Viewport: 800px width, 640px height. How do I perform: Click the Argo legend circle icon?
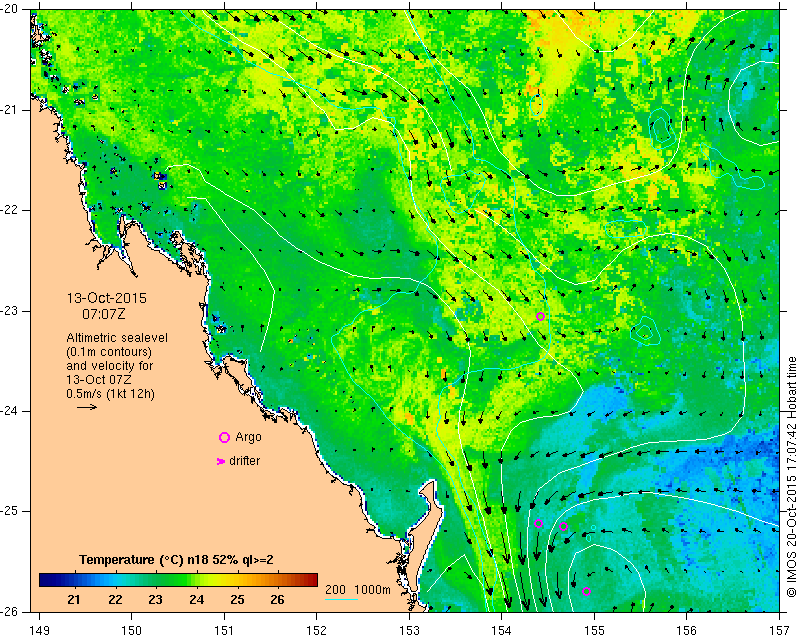point(224,437)
